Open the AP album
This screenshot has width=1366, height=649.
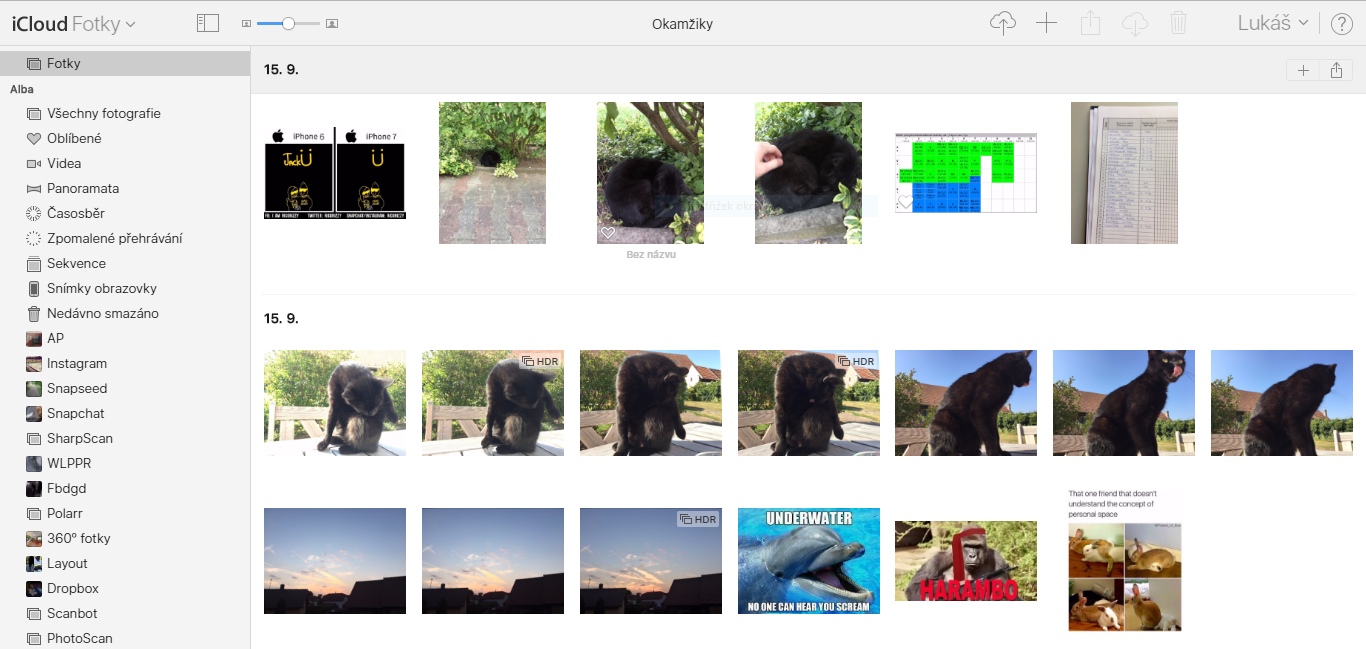pos(125,338)
